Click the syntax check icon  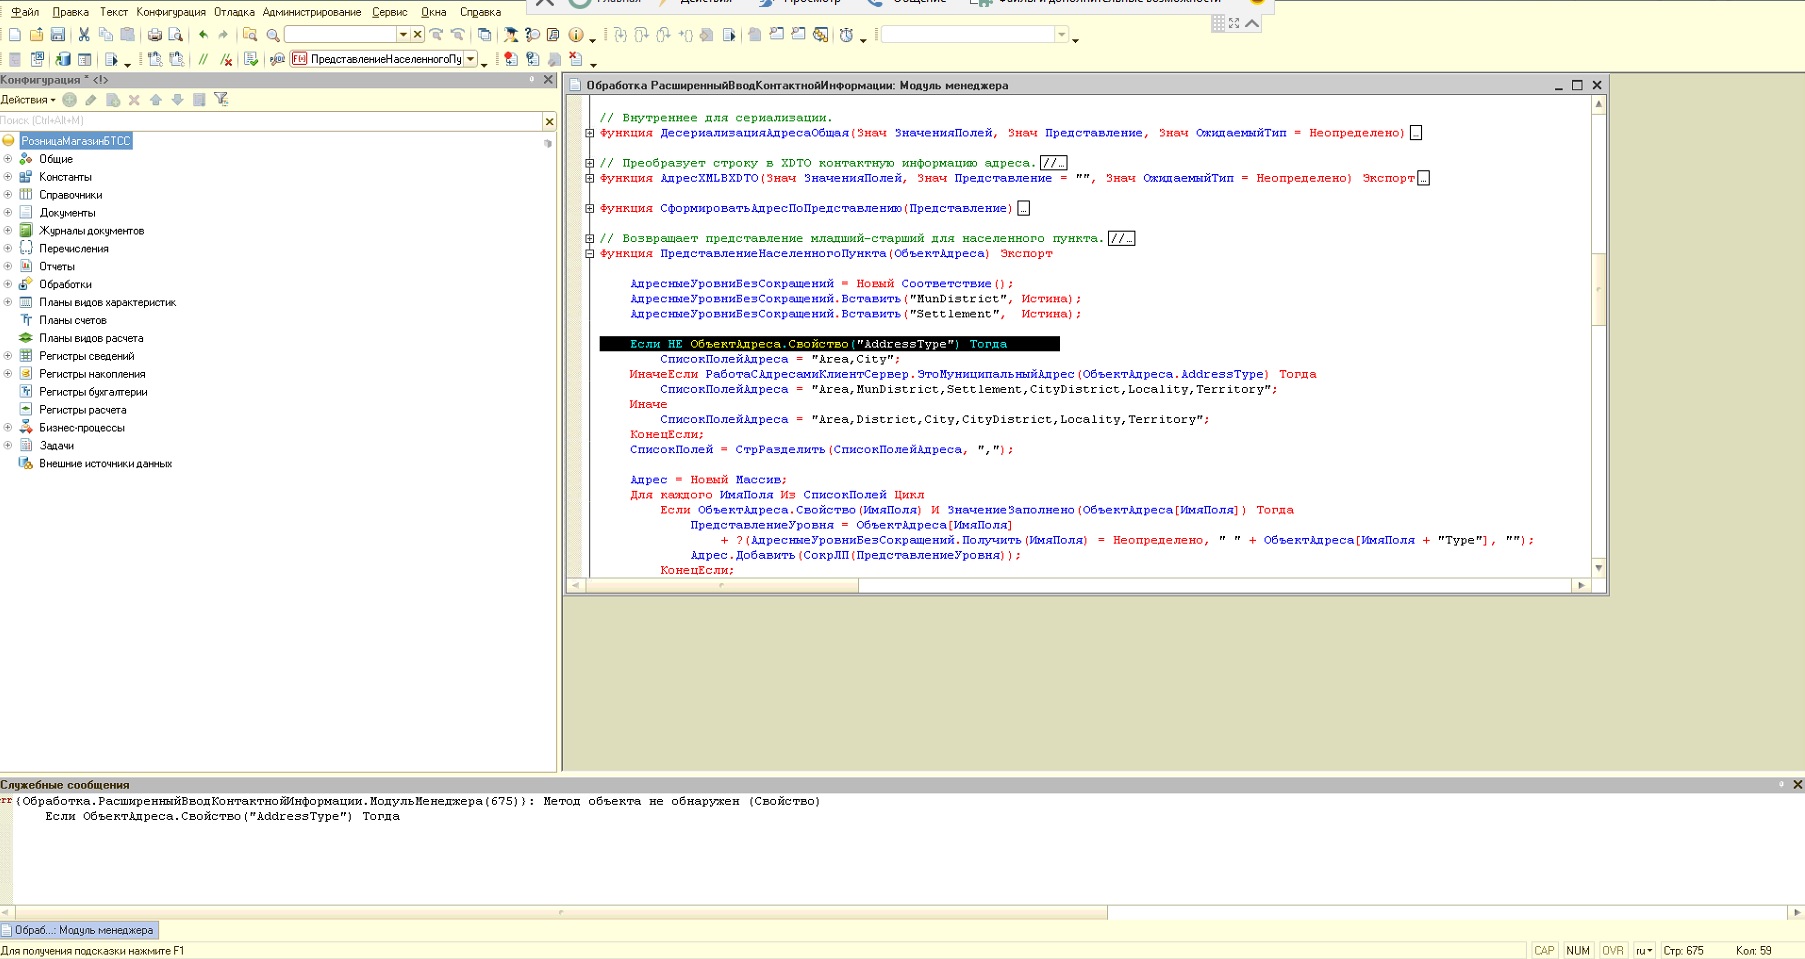[250, 60]
